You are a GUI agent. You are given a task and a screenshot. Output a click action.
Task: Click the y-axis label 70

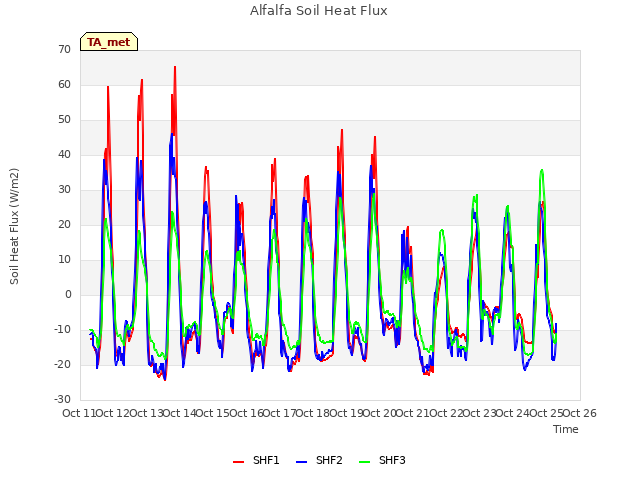click(x=64, y=49)
